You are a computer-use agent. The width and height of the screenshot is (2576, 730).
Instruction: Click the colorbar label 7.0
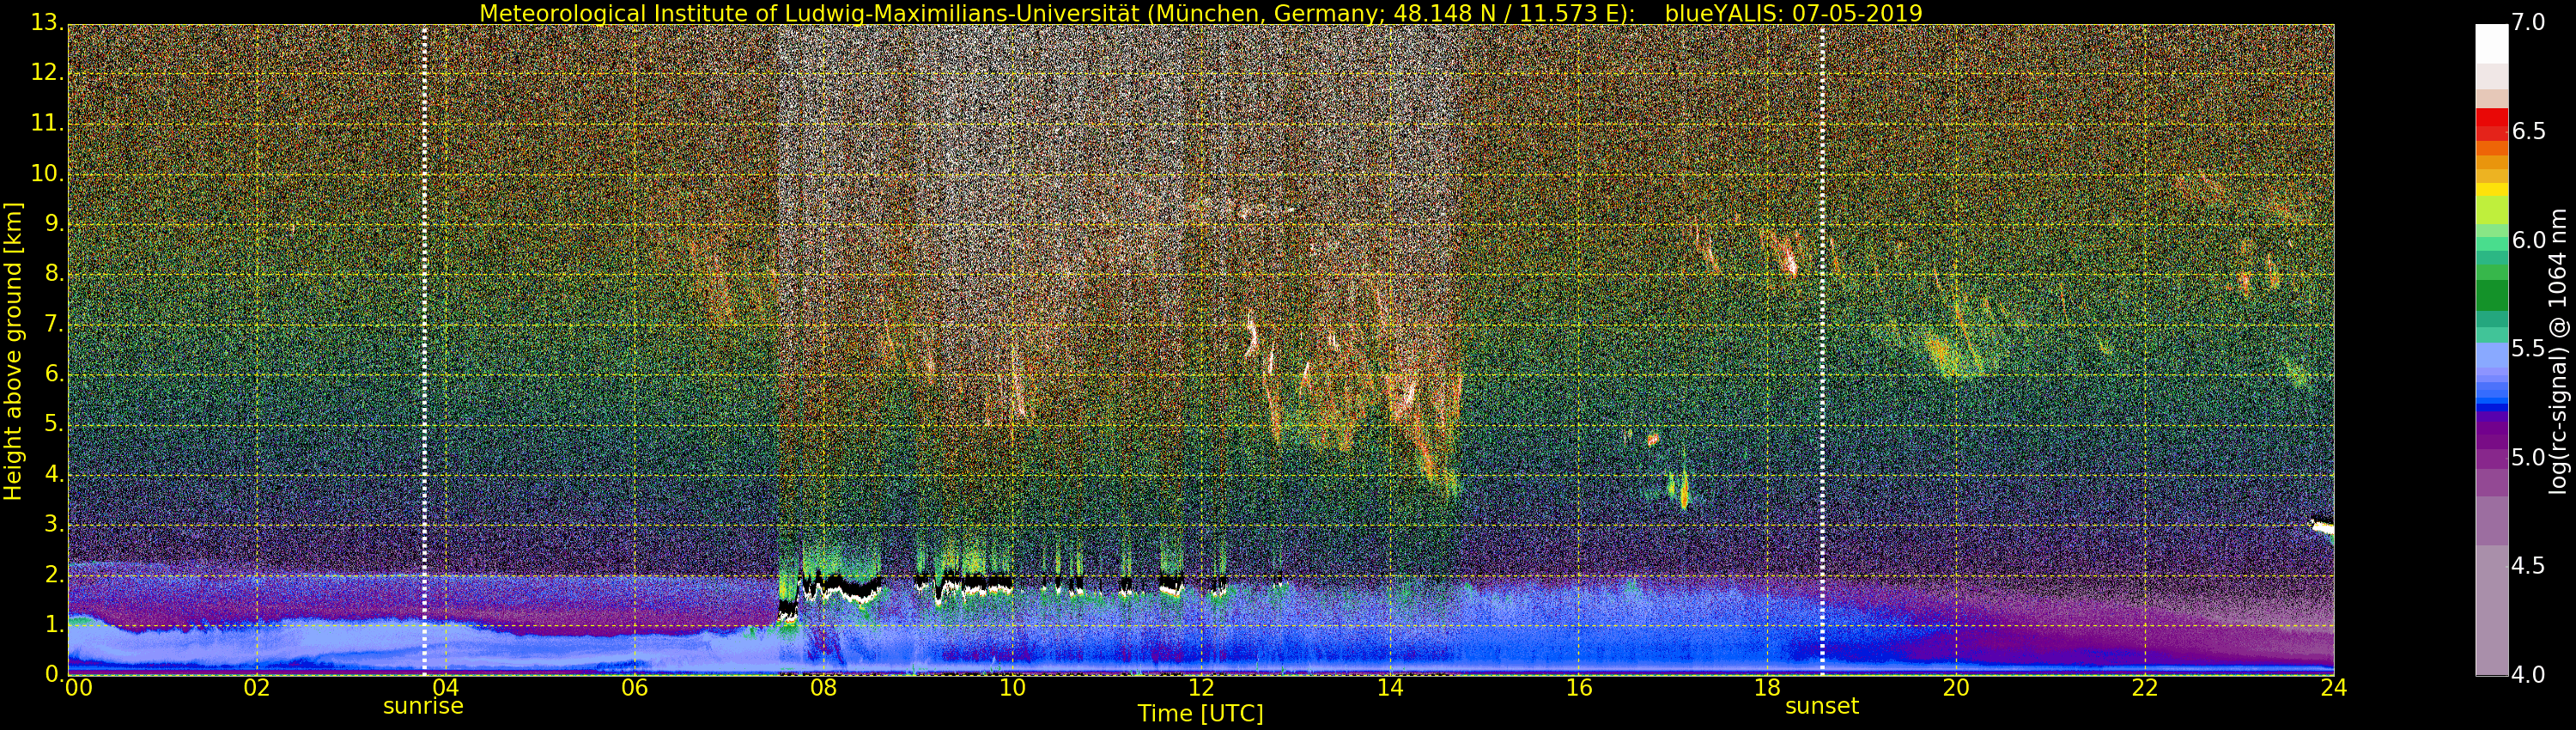tap(2529, 23)
